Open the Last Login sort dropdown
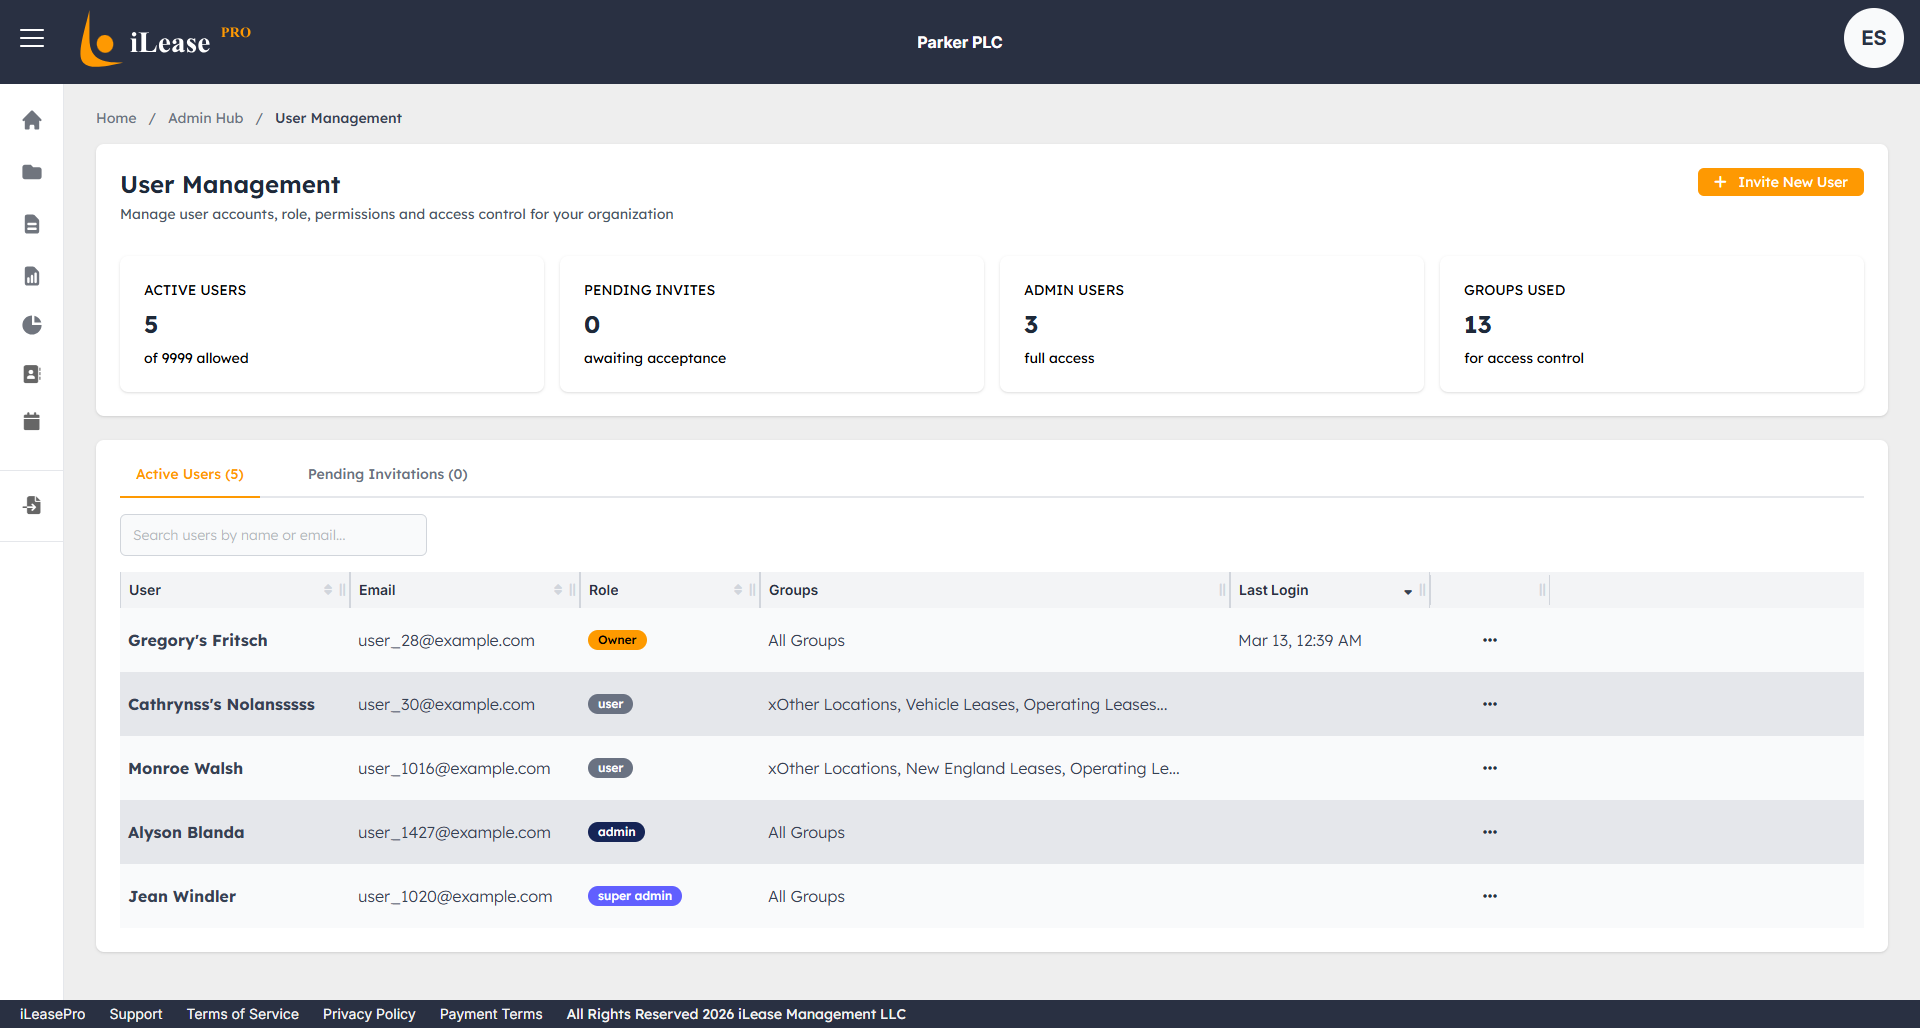Viewport: 1920px width, 1028px height. 1408,591
